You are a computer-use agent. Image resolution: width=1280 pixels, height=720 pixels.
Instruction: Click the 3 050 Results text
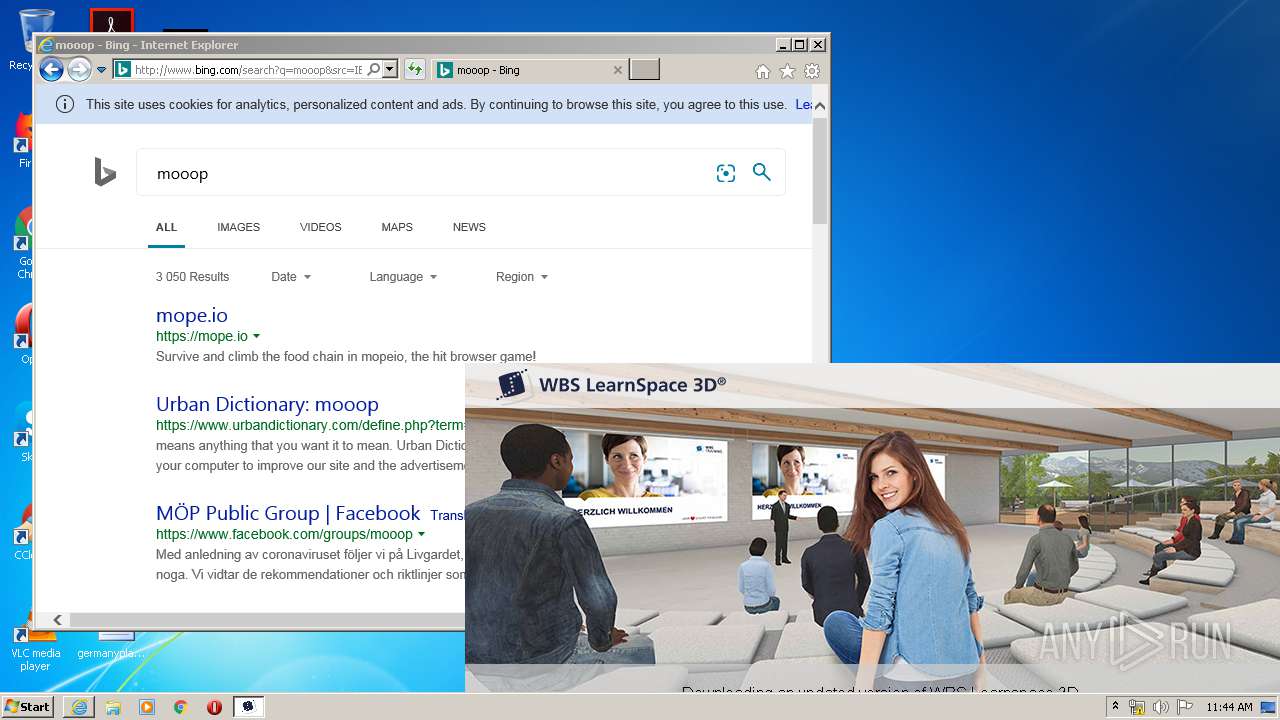click(x=192, y=277)
